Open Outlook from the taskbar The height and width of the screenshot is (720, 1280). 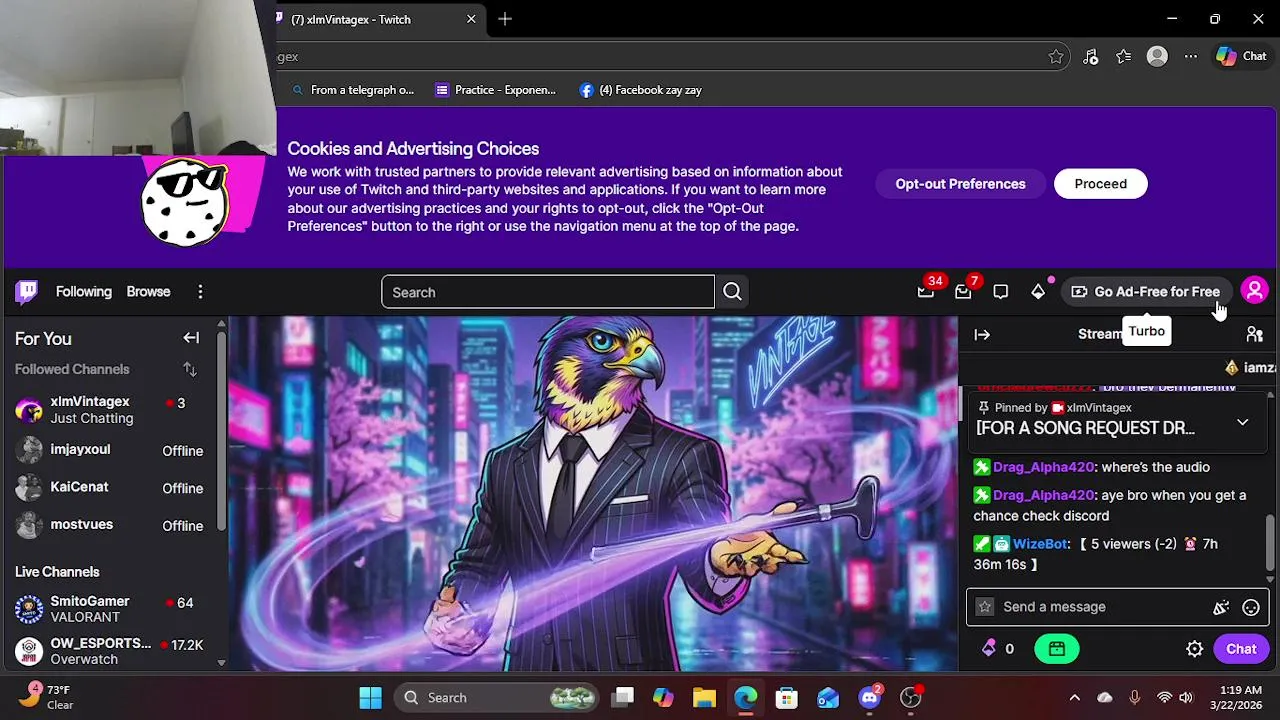(828, 697)
